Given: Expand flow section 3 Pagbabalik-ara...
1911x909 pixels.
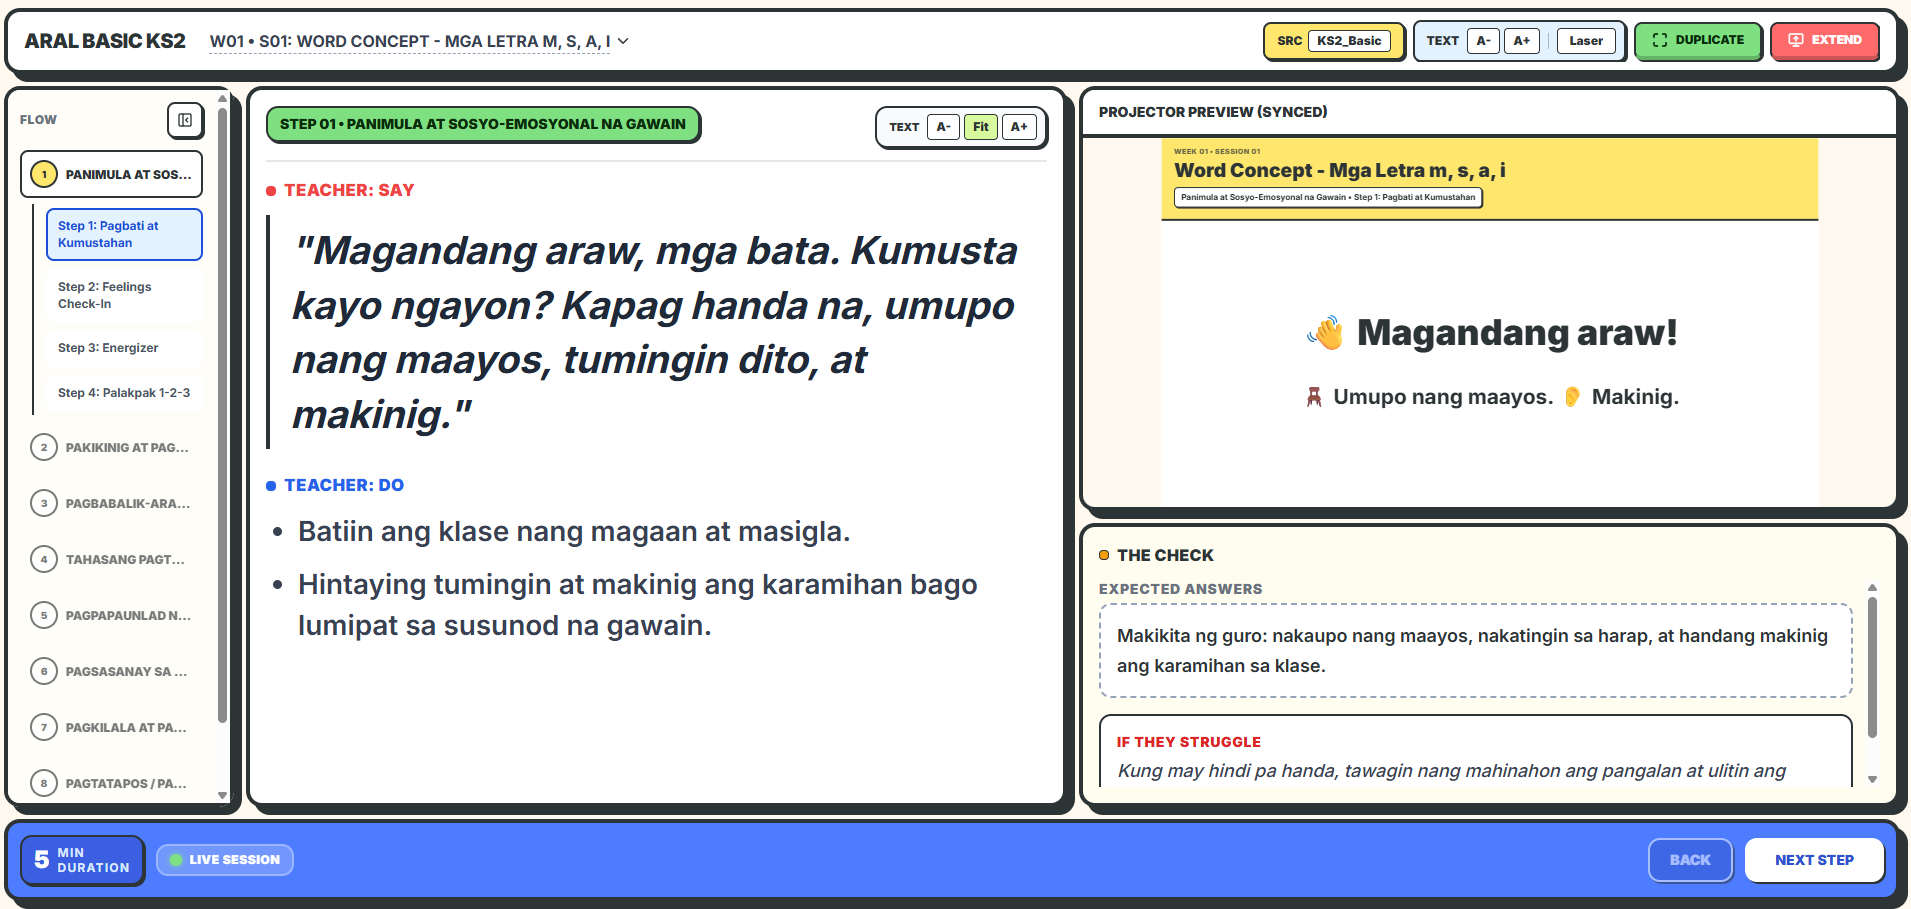Looking at the screenshot, I should pyautogui.click(x=112, y=503).
